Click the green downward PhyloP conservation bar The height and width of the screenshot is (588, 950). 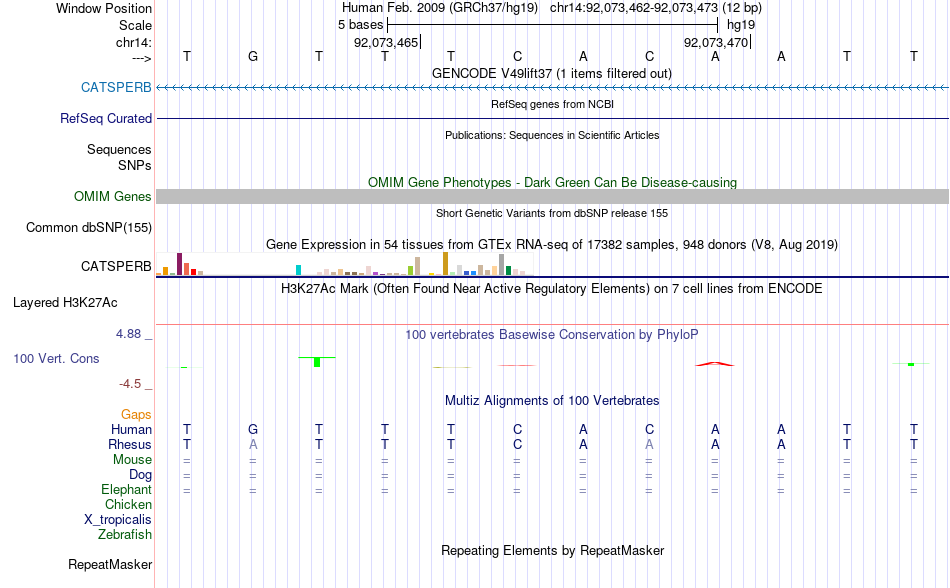coord(317,362)
